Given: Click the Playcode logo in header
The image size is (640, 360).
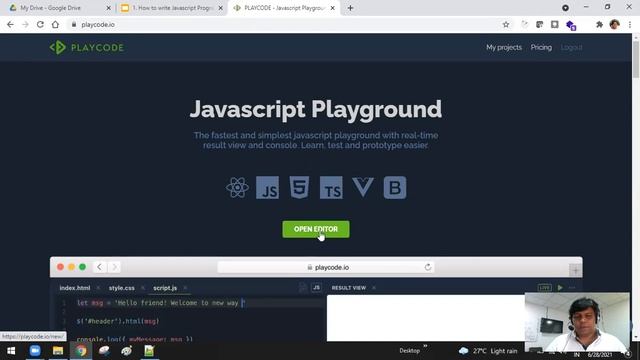Looking at the screenshot, I should [x=87, y=47].
